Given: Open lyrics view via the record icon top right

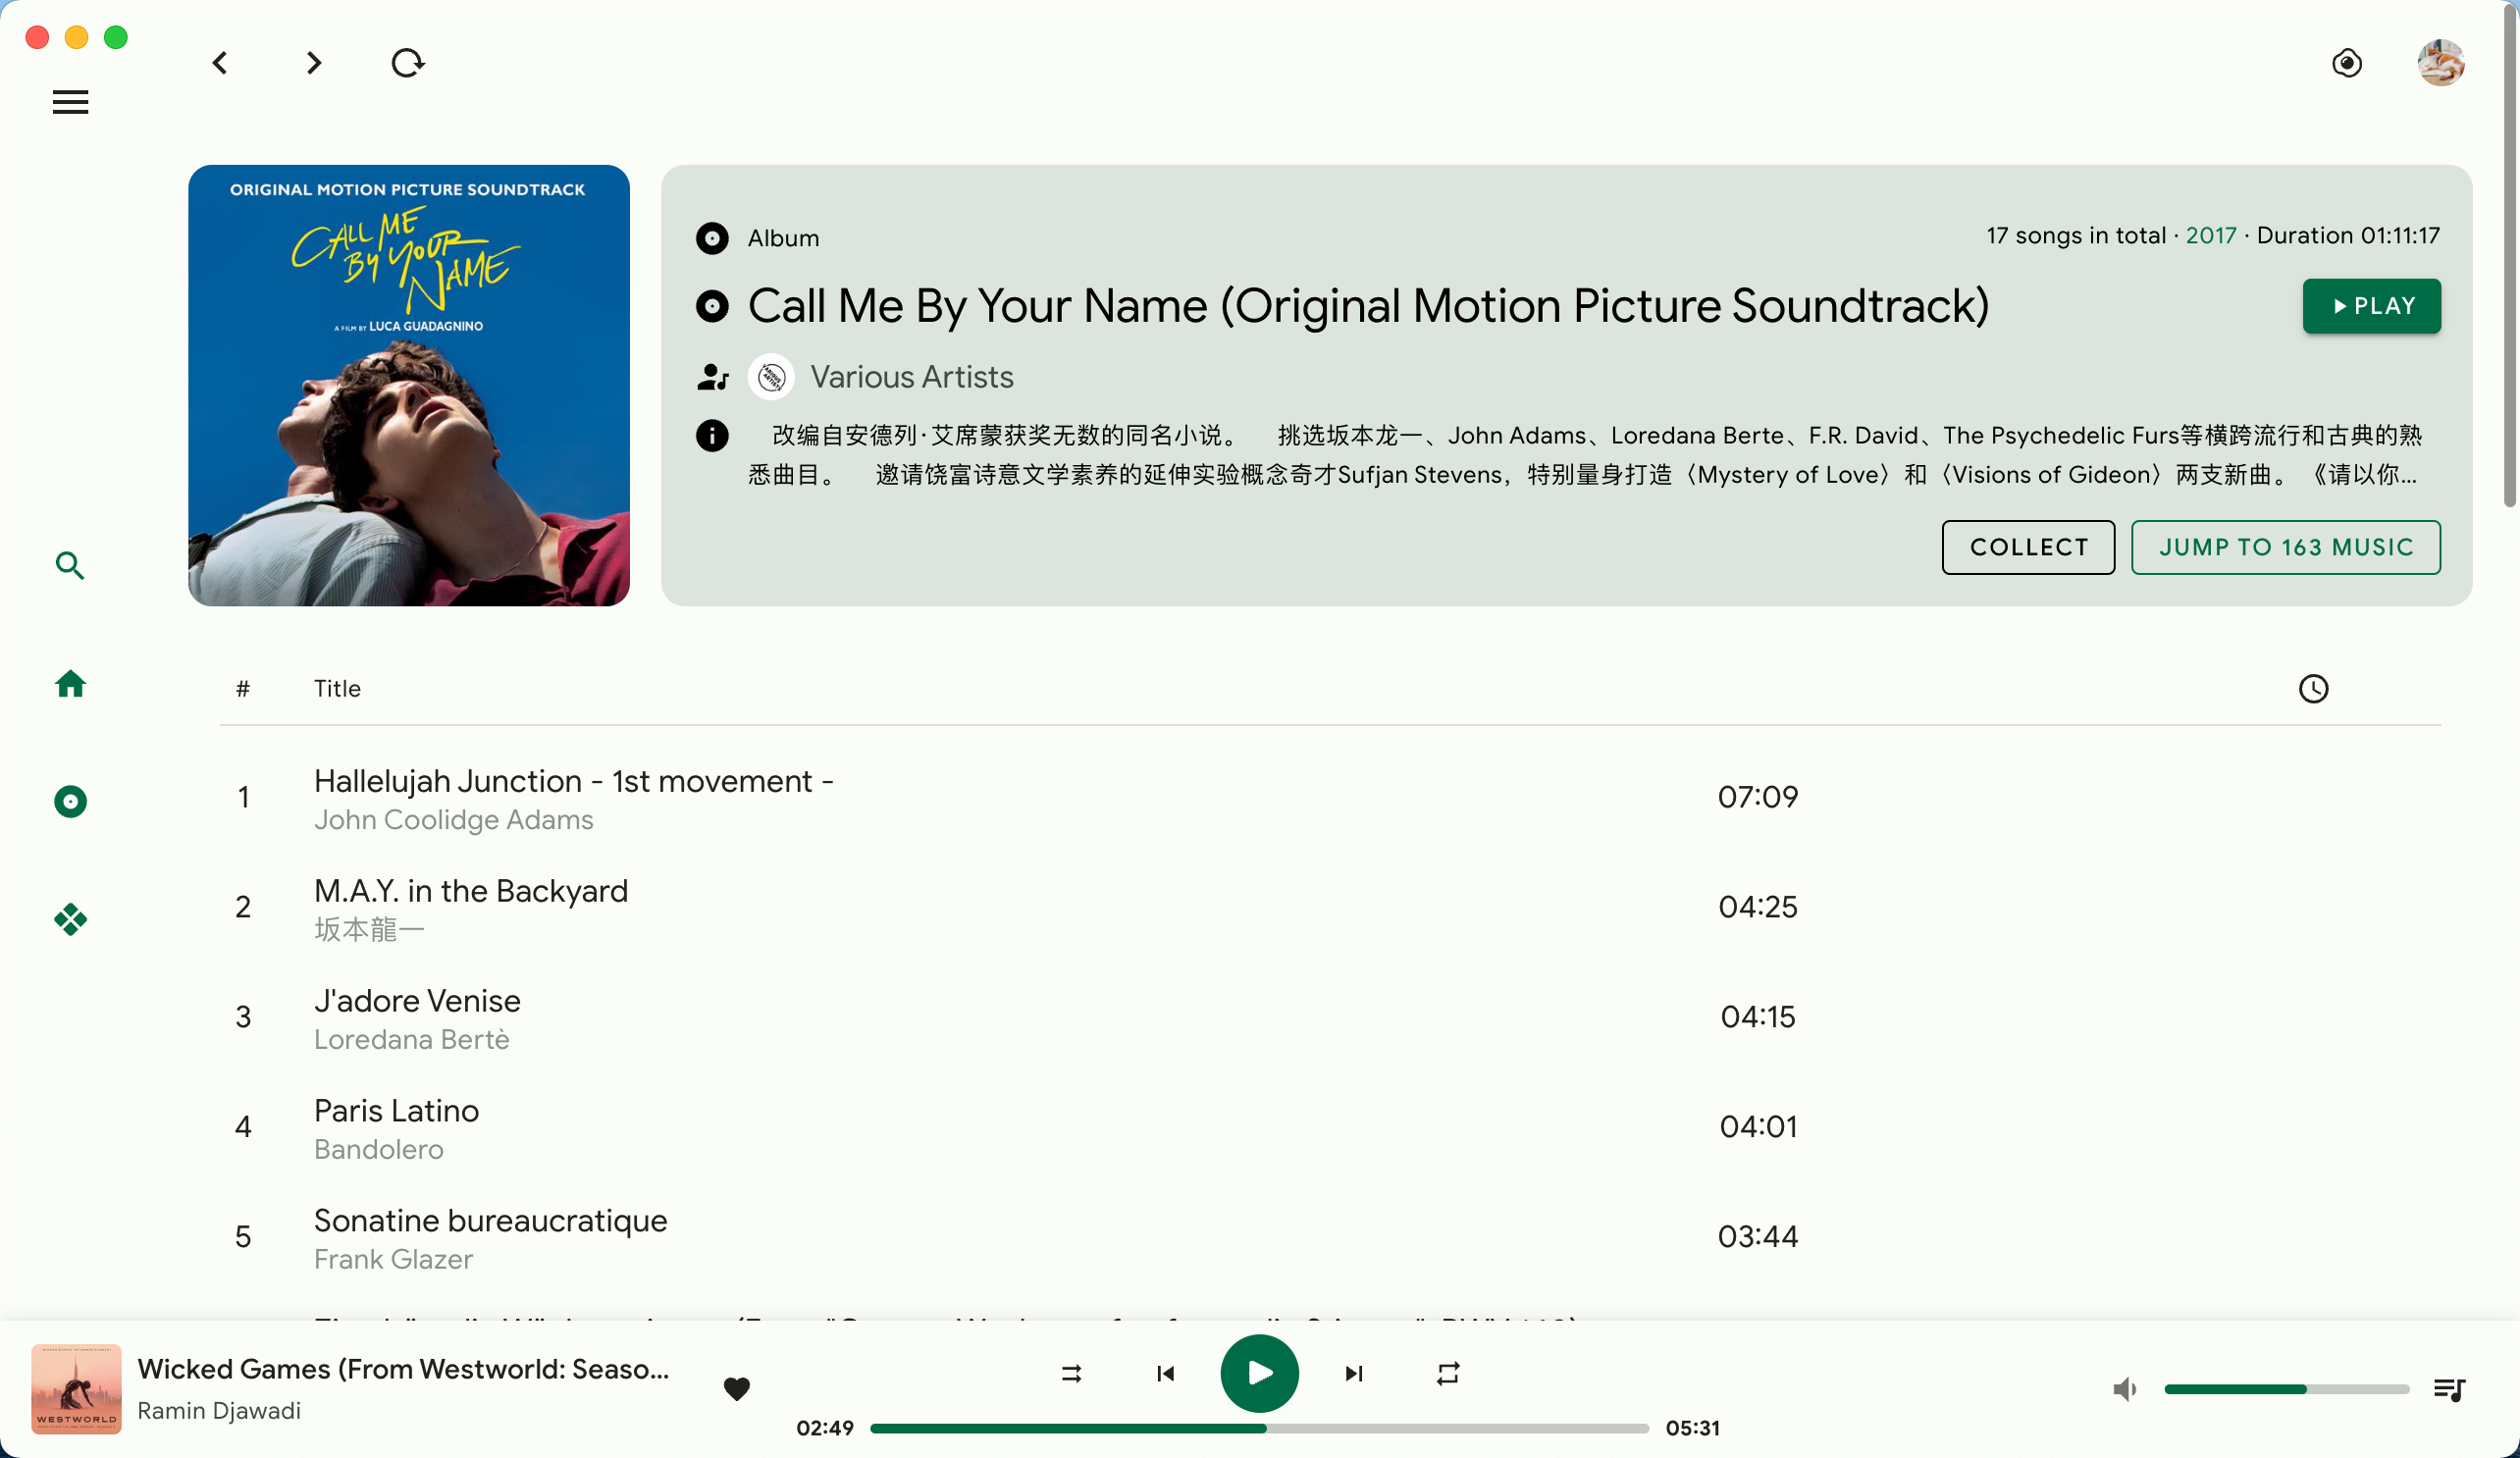Looking at the screenshot, I should click(x=2347, y=63).
